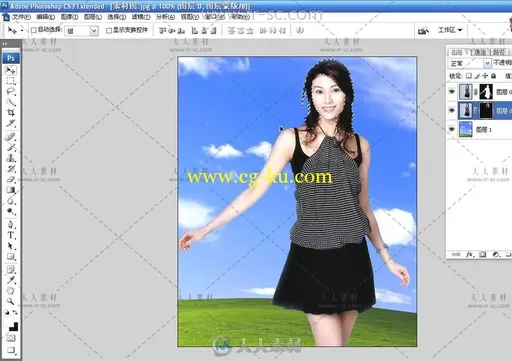Toggle lock all (padlock icon)
This screenshot has height=361, width=512.
493,76
